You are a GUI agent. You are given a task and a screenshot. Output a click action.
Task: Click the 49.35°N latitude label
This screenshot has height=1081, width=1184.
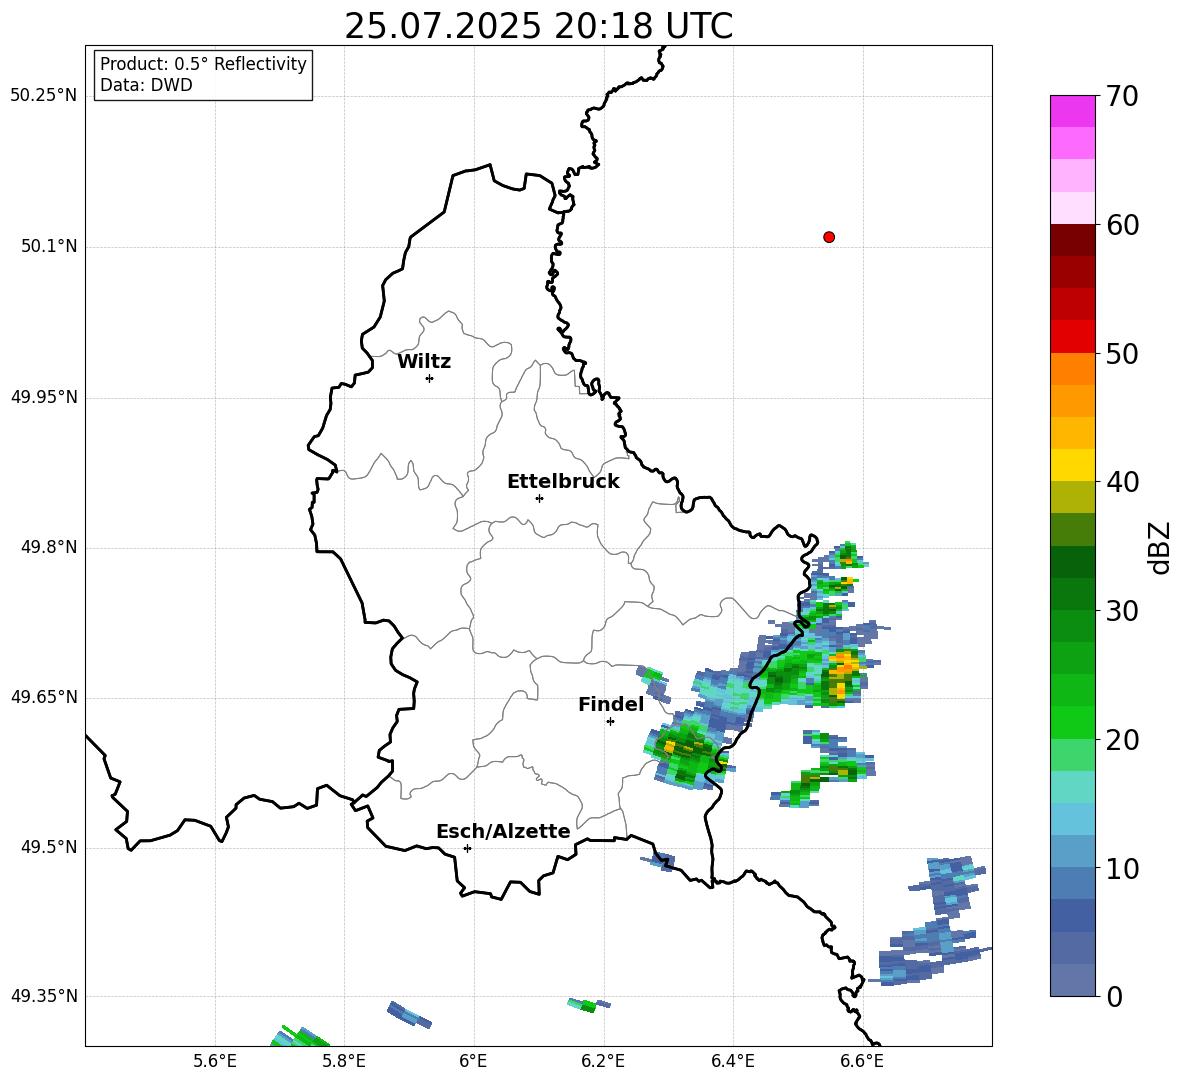(x=44, y=997)
